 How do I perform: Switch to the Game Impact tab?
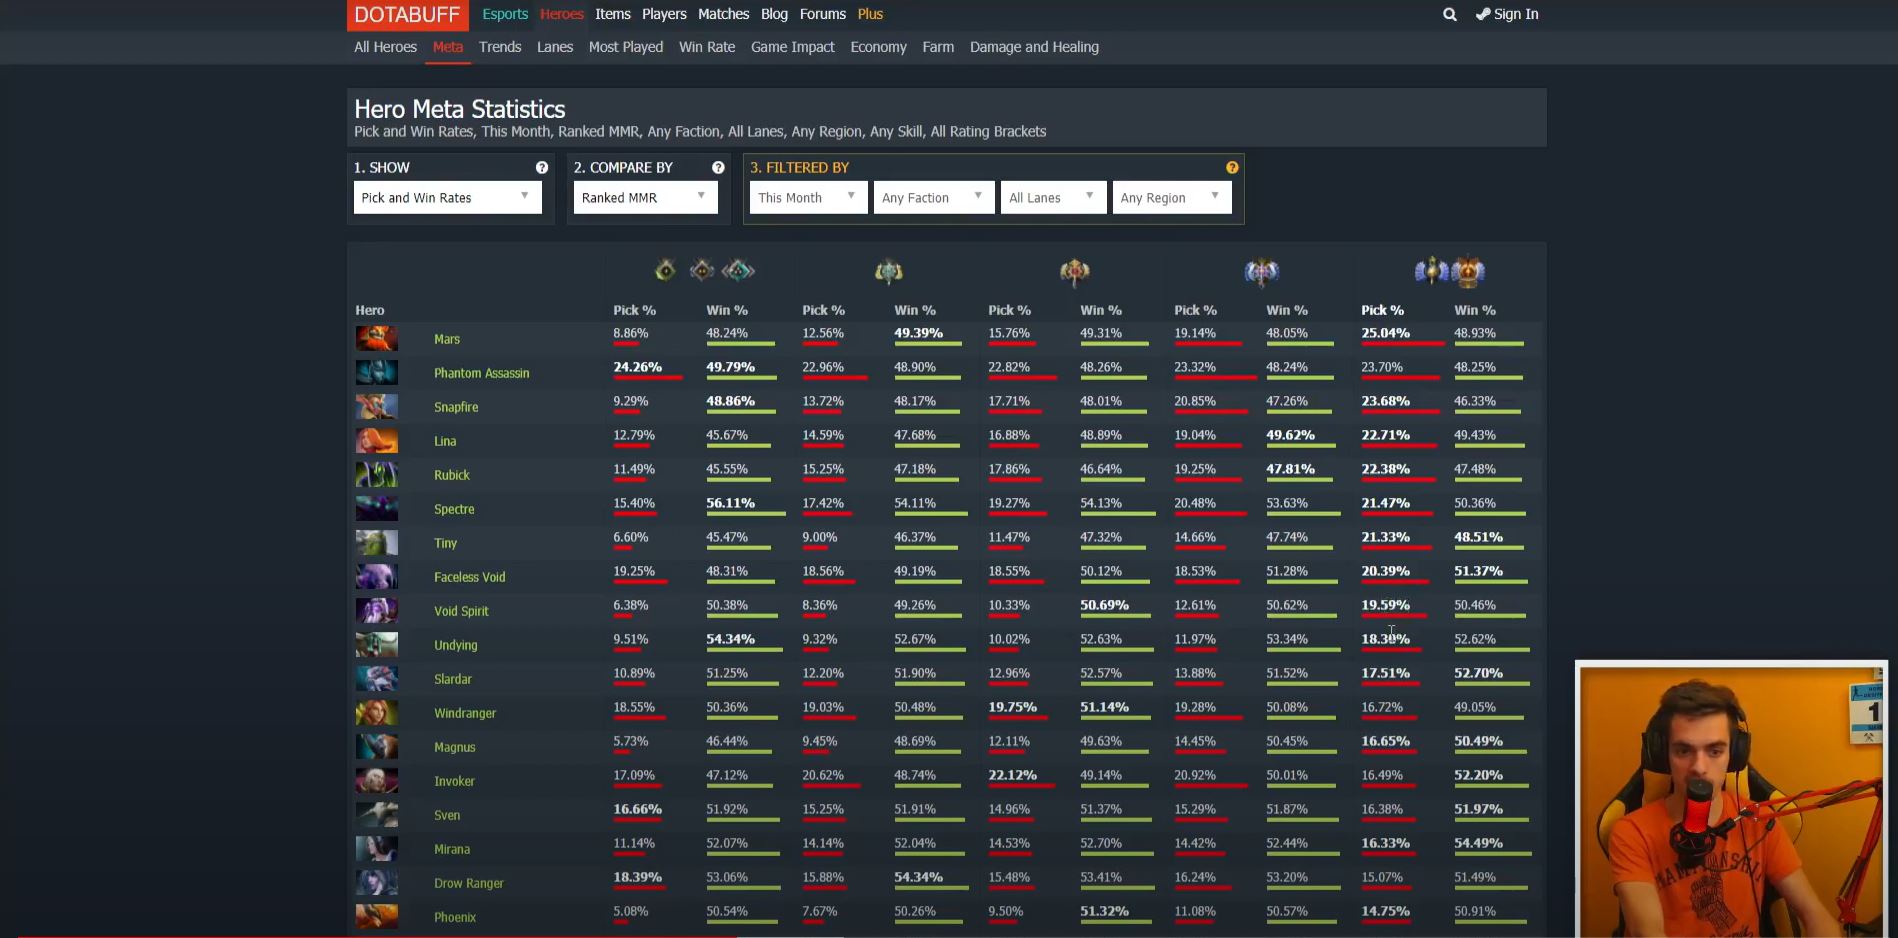pos(793,47)
